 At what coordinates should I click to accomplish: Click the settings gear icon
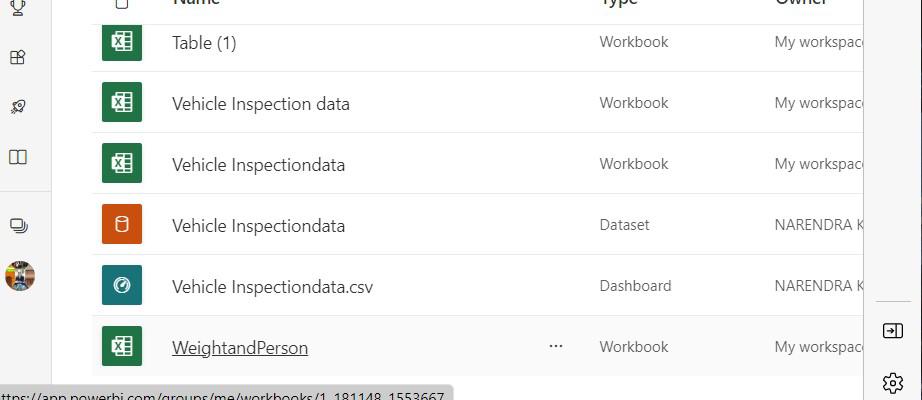(x=893, y=383)
